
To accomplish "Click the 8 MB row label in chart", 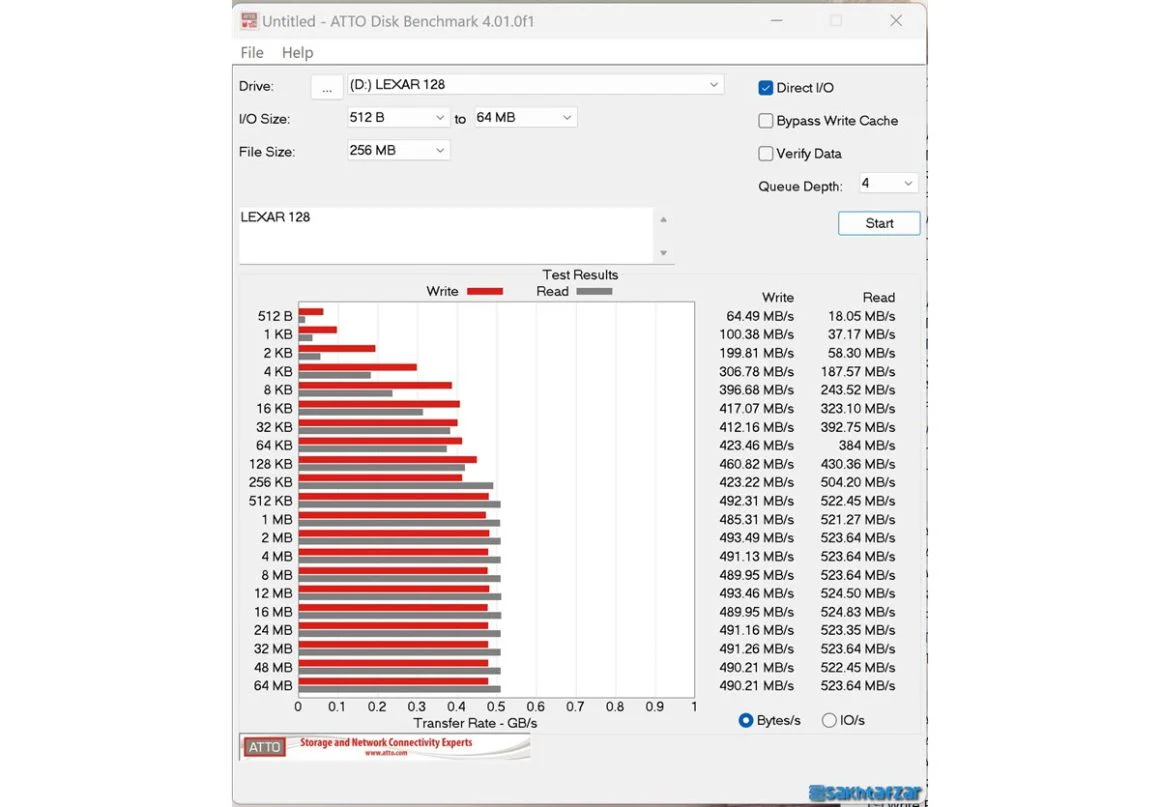I will pos(277,575).
